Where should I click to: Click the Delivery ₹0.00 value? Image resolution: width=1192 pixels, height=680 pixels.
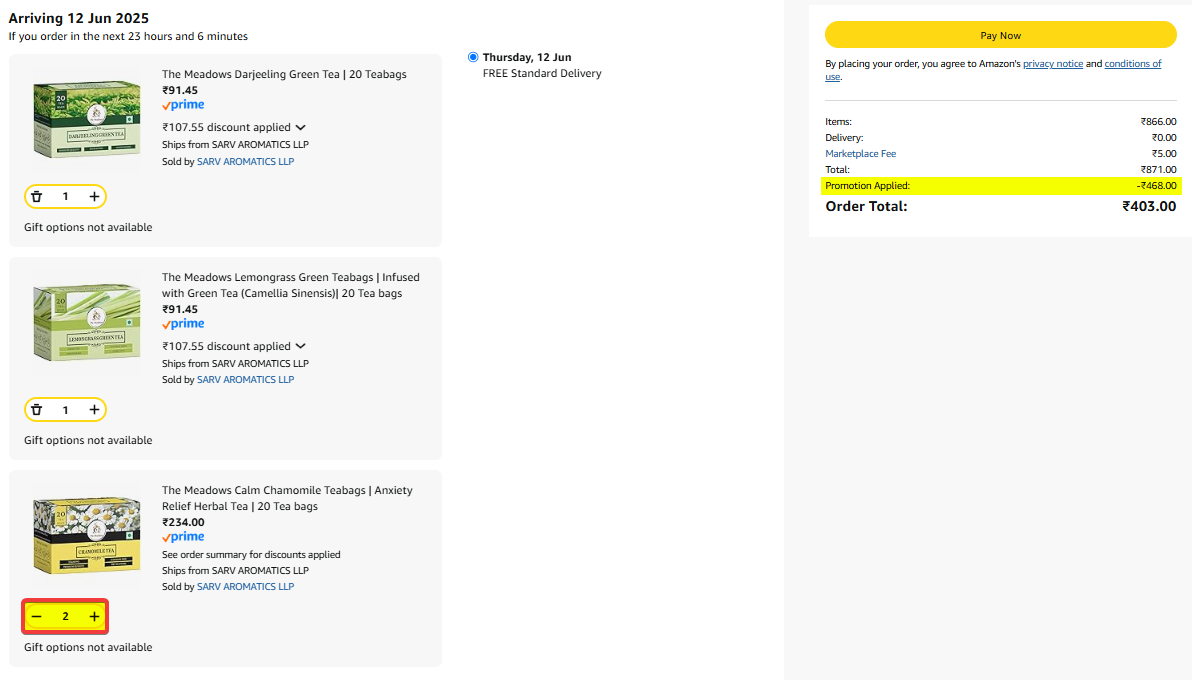tap(1164, 138)
